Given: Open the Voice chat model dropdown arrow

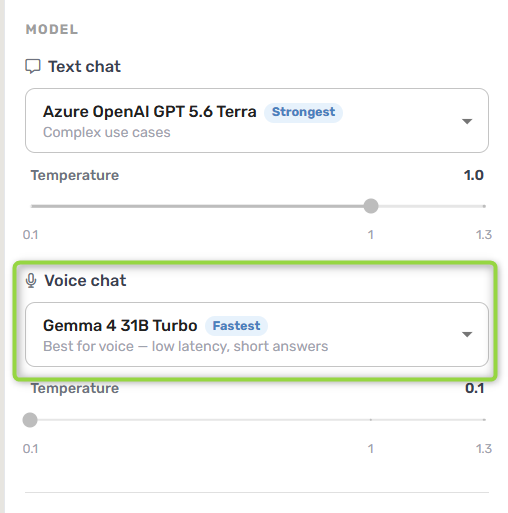Looking at the screenshot, I should (467, 334).
